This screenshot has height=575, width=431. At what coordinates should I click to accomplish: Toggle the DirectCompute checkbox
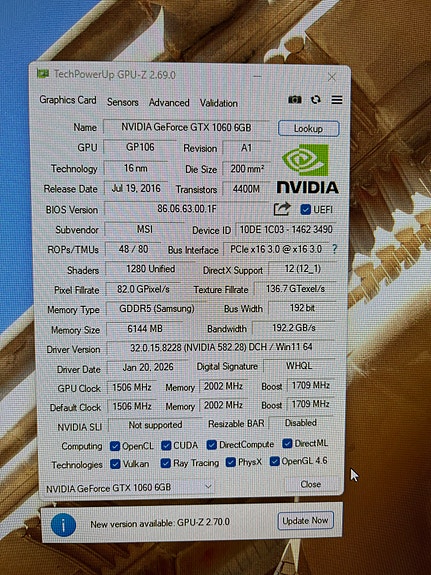[211, 445]
